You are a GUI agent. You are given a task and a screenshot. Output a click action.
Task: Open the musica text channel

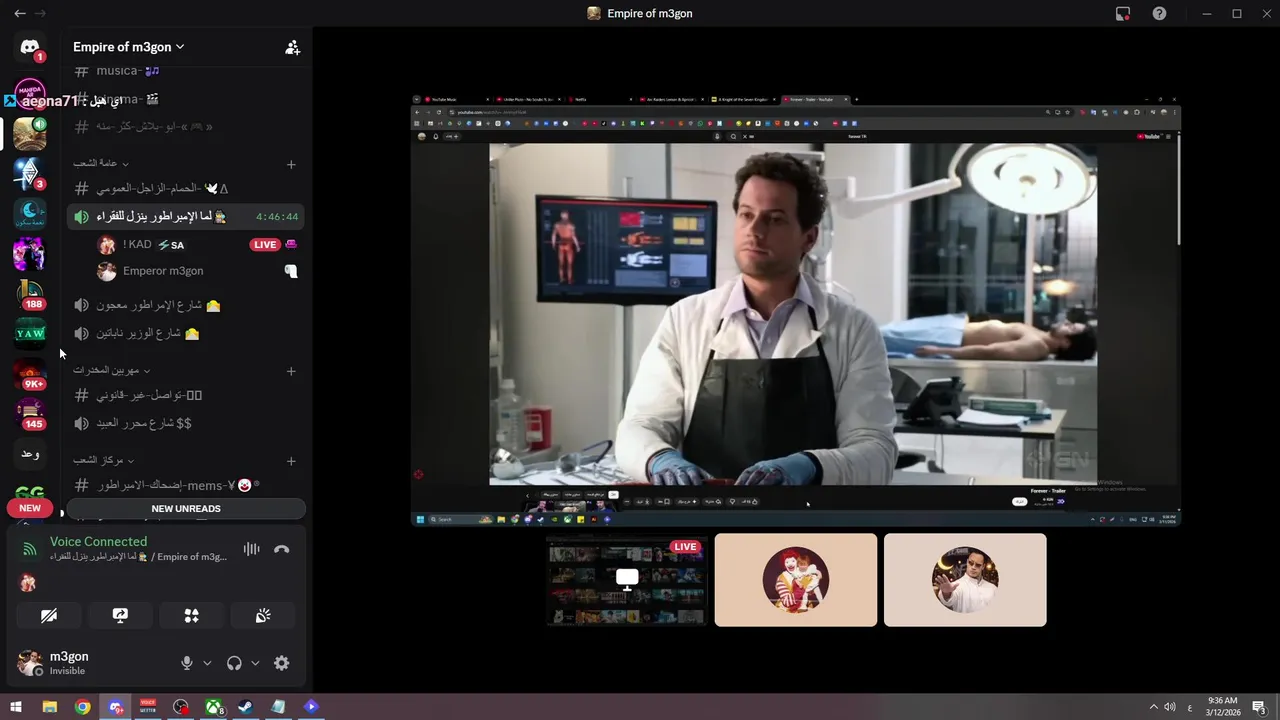(x=186, y=71)
